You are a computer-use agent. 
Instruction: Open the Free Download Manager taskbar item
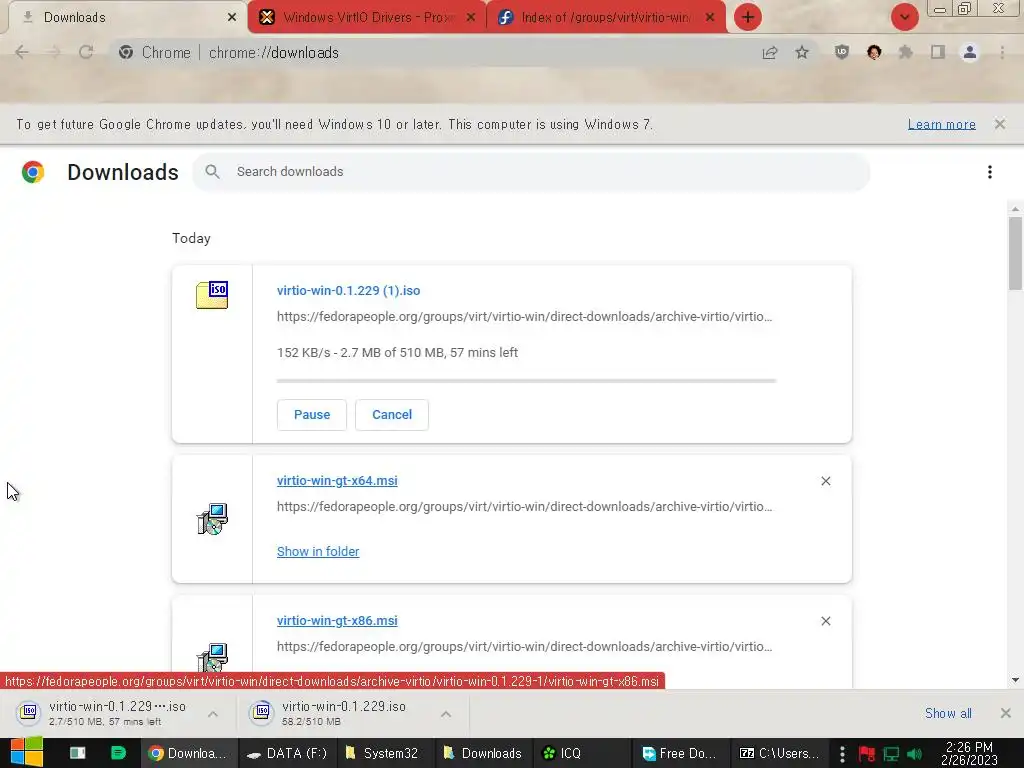[679, 753]
